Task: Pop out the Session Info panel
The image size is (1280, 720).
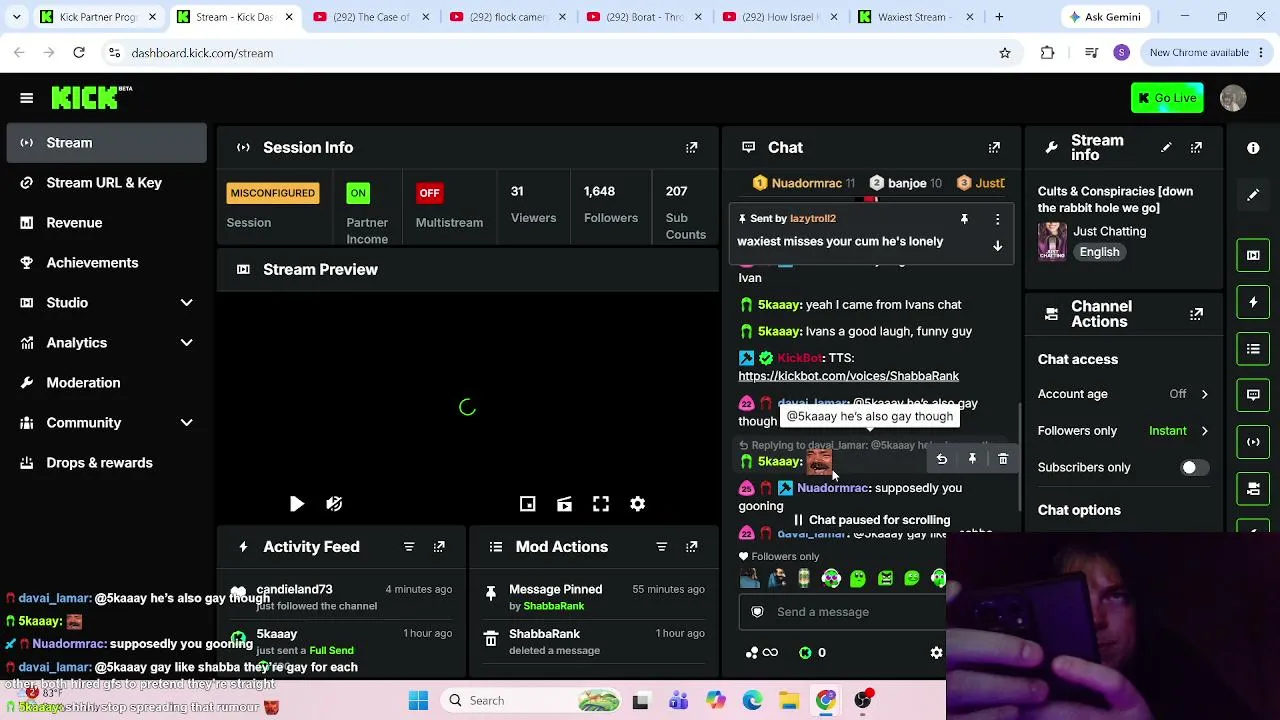Action: [691, 148]
